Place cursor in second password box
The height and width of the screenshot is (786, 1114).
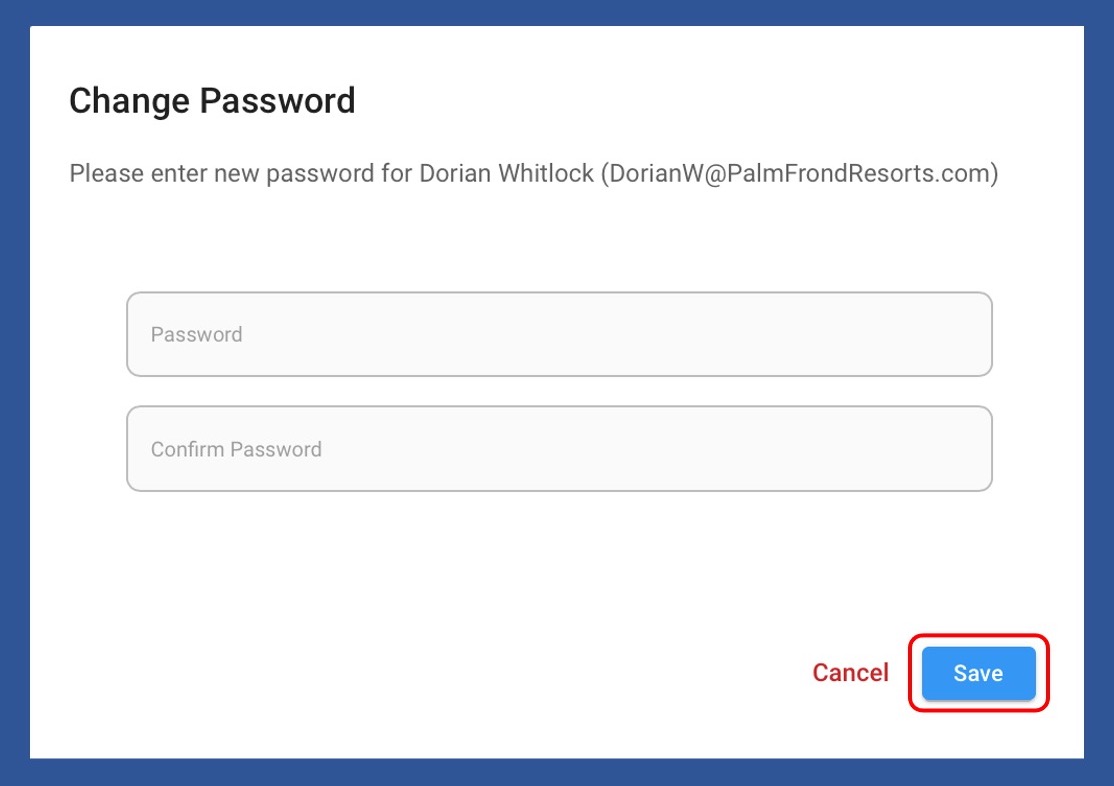point(559,449)
